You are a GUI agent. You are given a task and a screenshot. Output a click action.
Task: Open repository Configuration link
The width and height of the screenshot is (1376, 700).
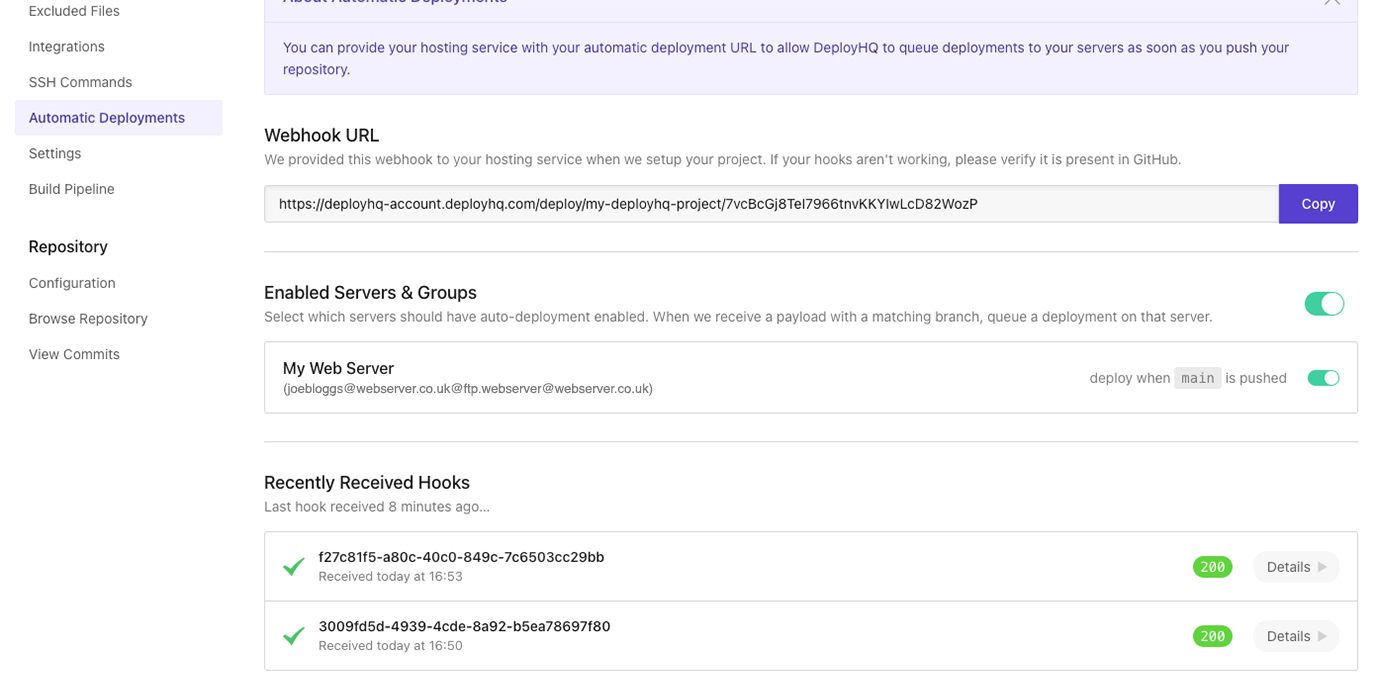72,283
